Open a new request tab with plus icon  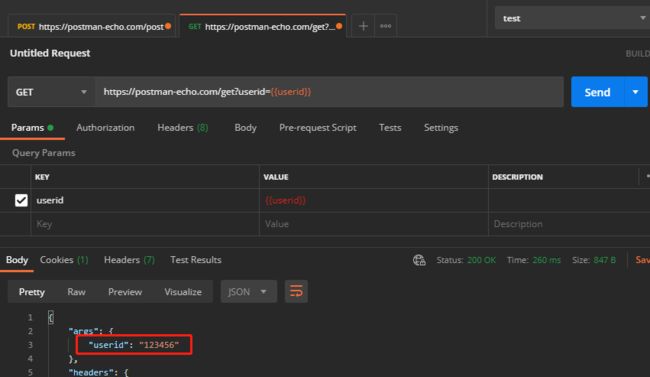(363, 26)
